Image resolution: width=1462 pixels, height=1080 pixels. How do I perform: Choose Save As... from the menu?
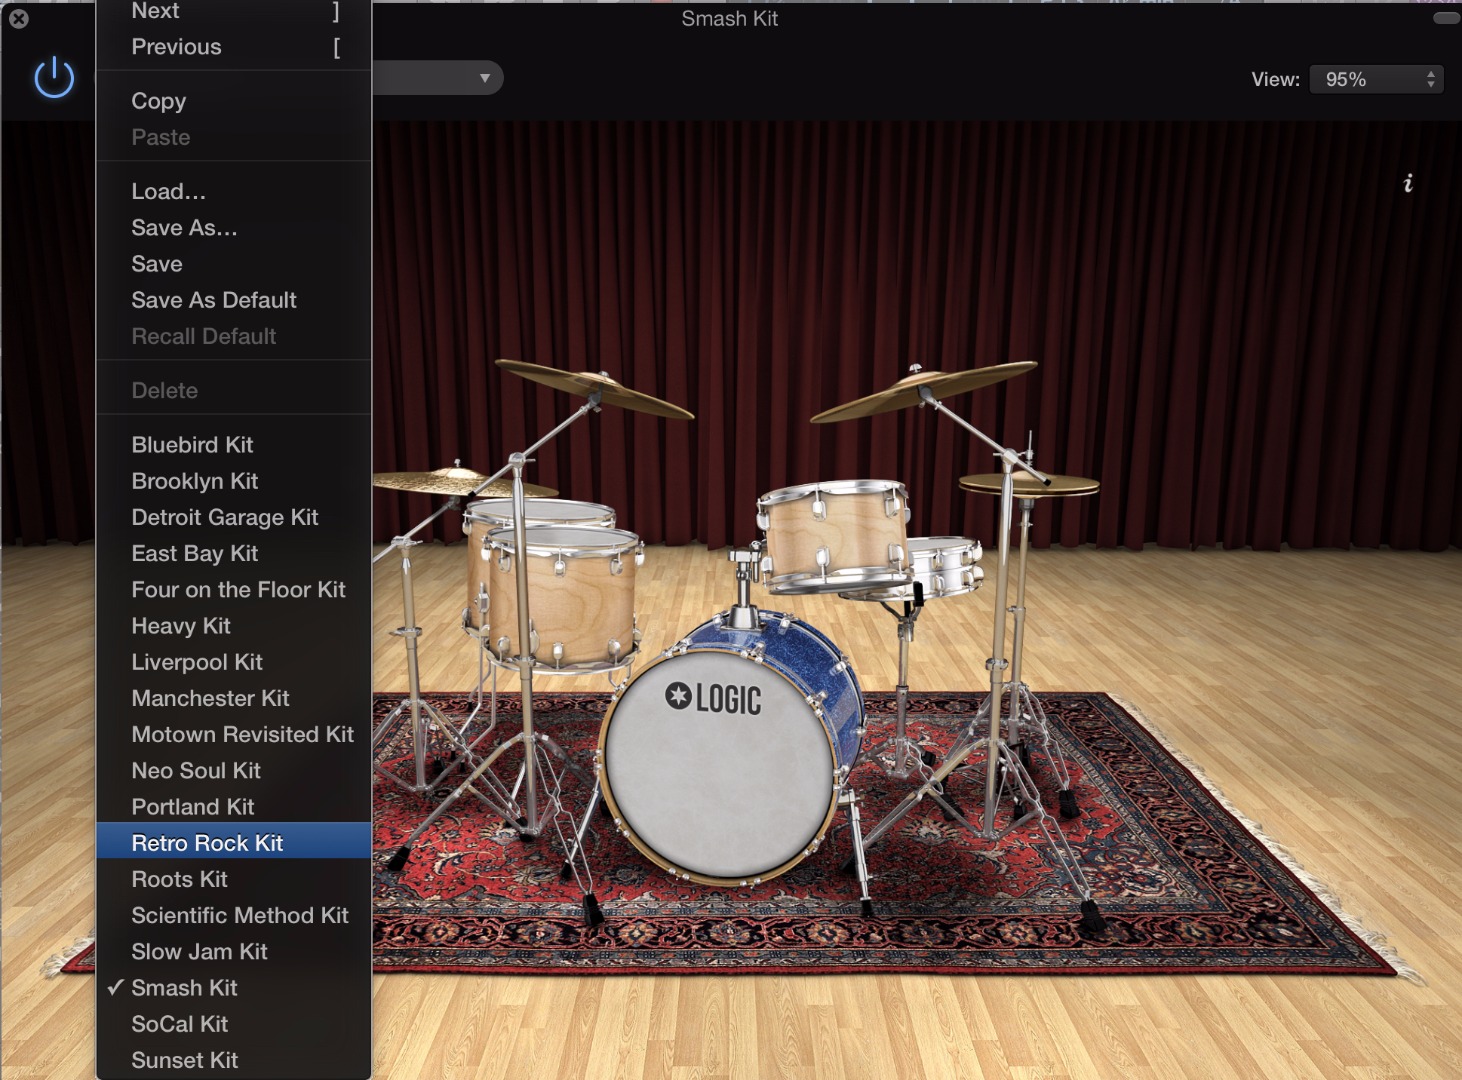pos(234,228)
